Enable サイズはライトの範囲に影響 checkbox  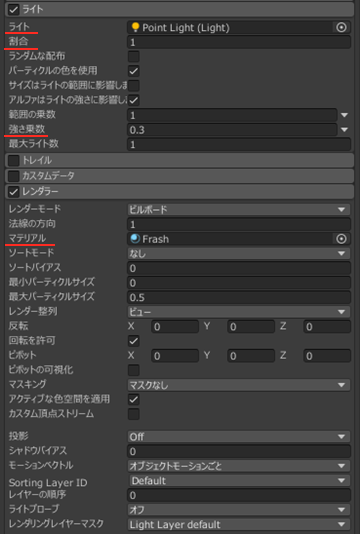[x=134, y=85]
